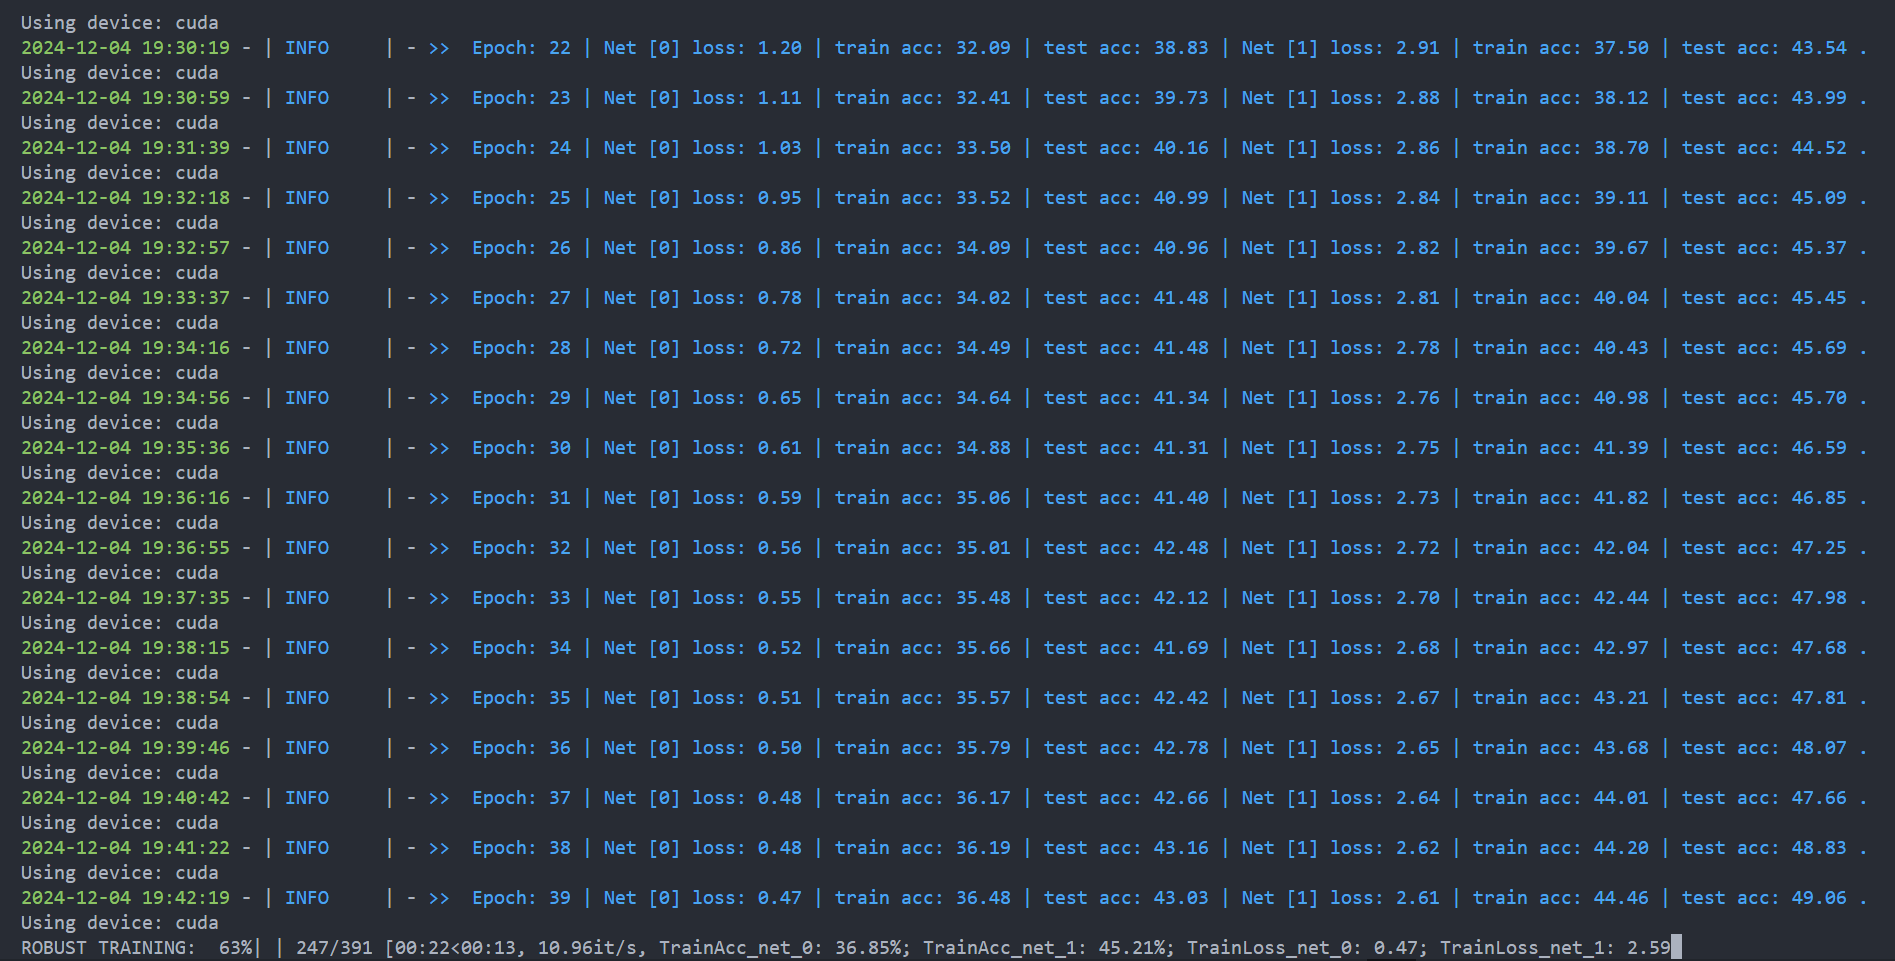
Task: Click progress counter 247/391
Action: (x=334, y=948)
